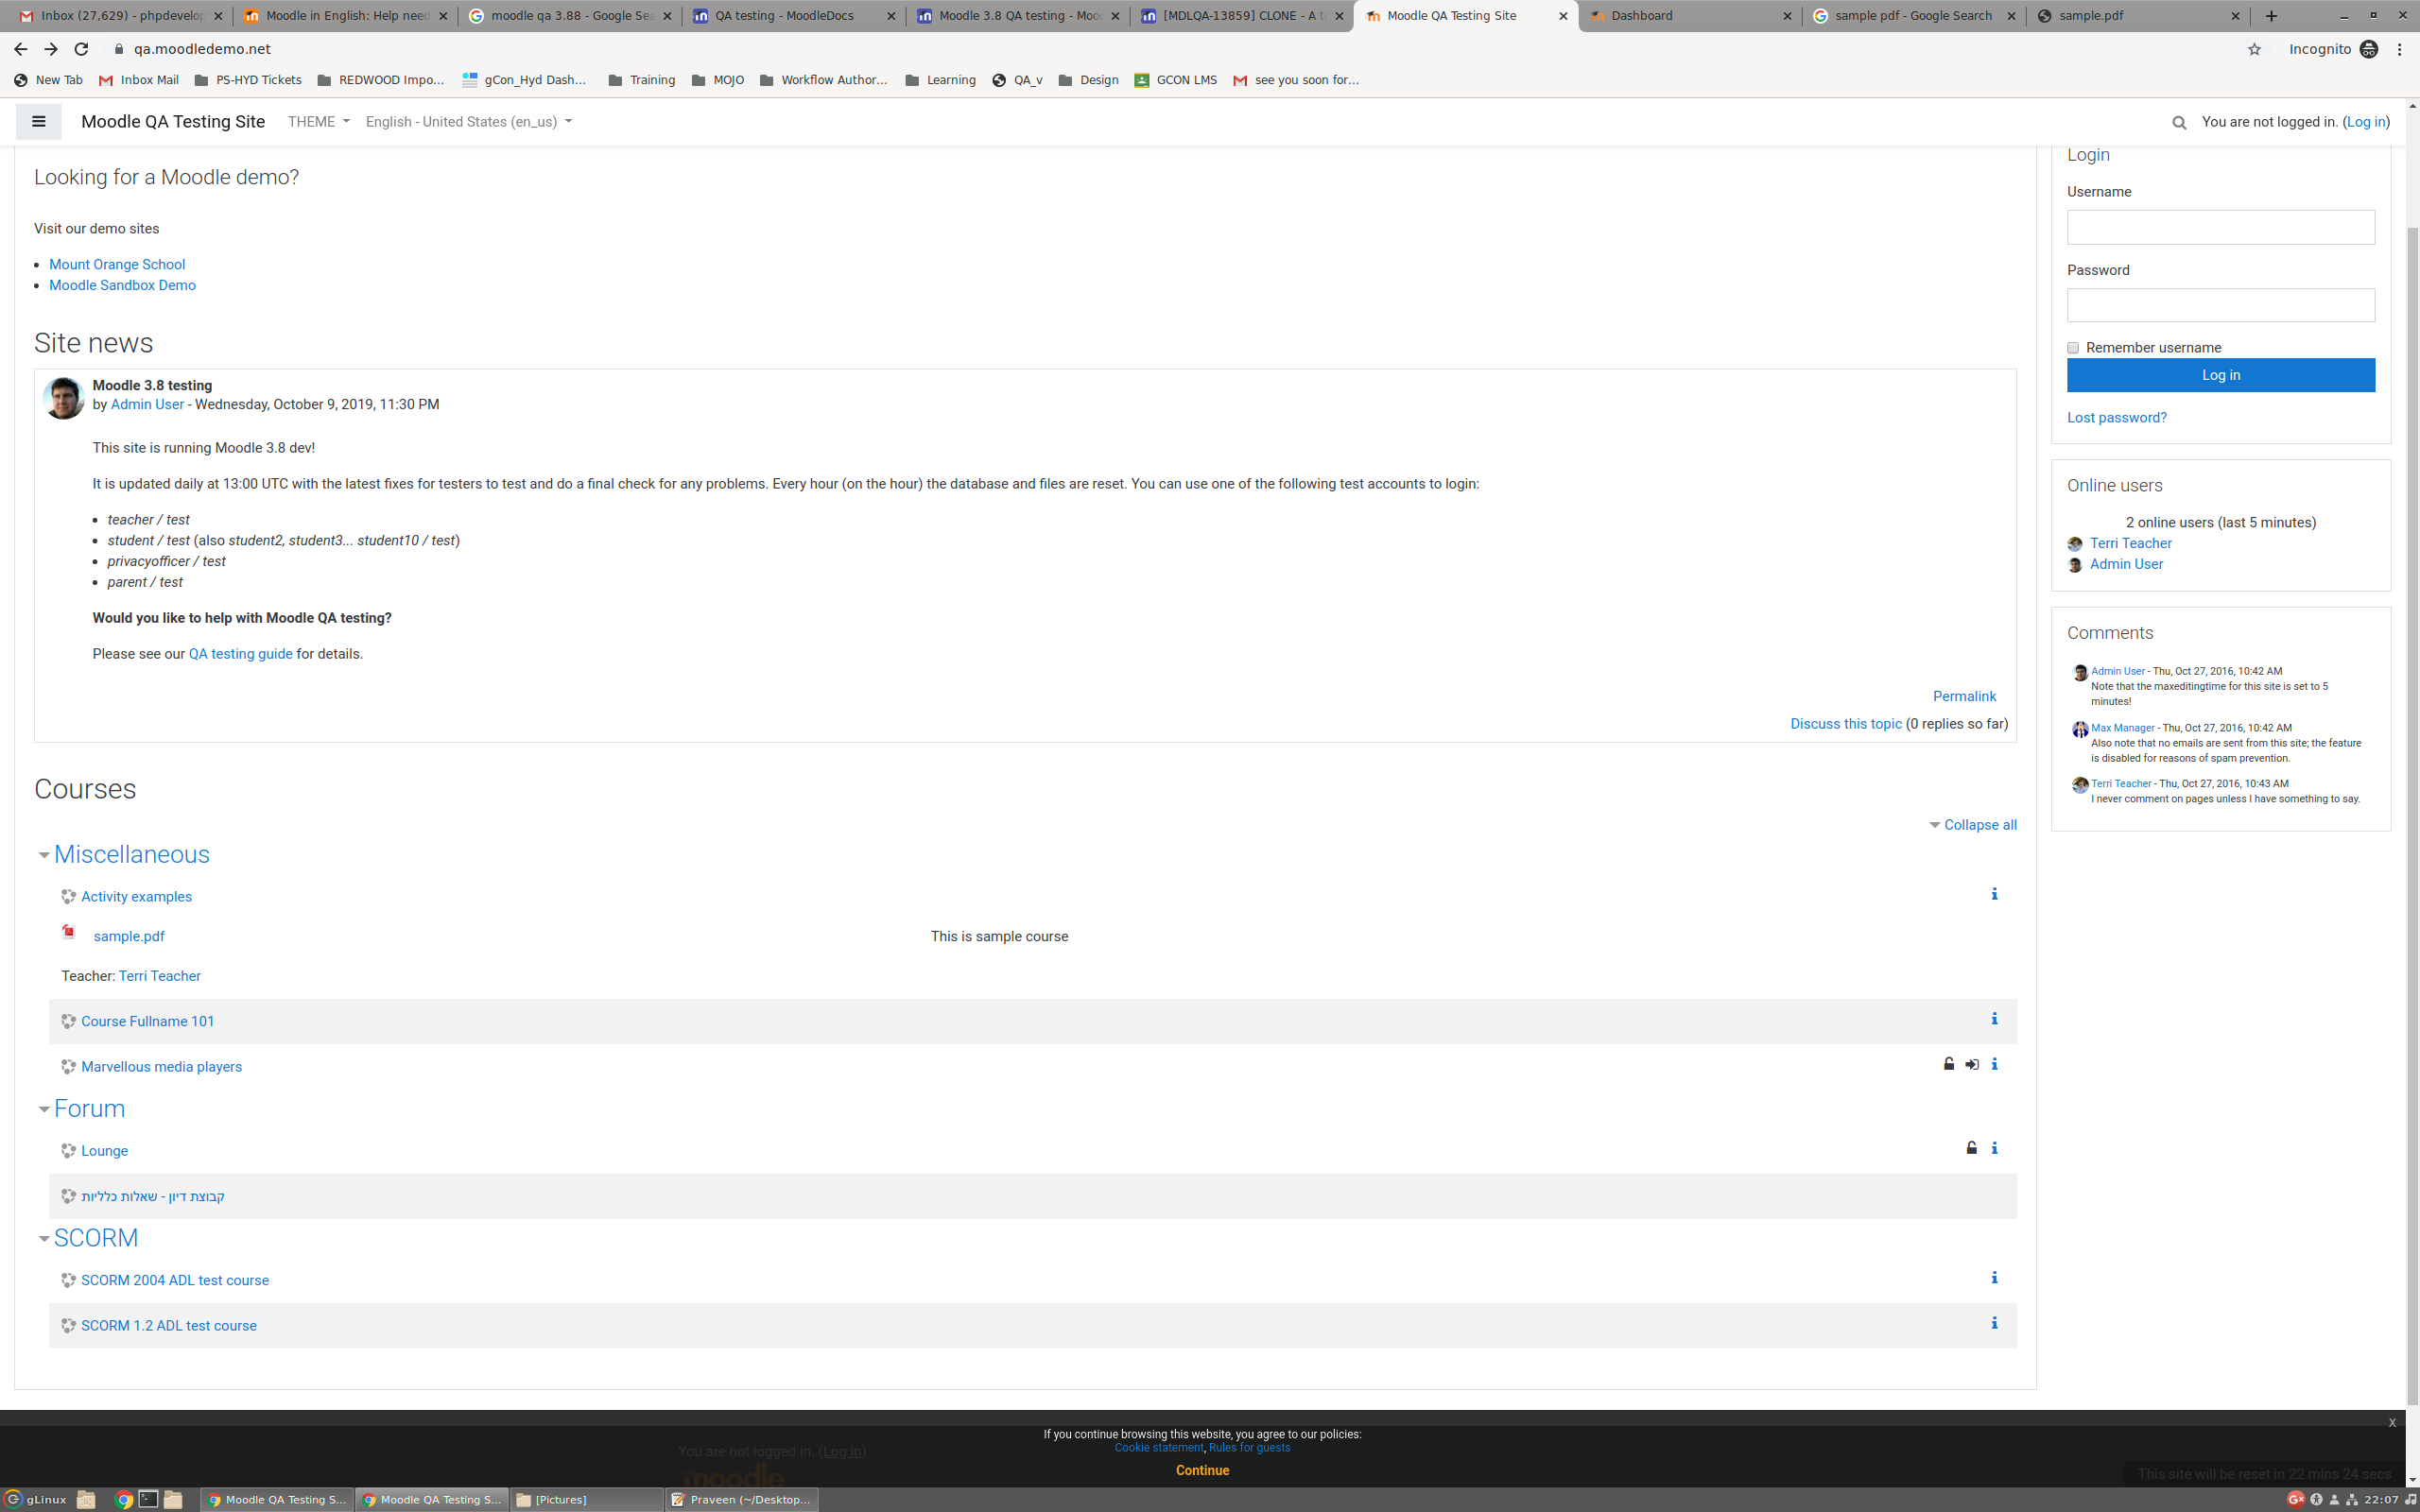Collapse the SCORM category

[43, 1239]
